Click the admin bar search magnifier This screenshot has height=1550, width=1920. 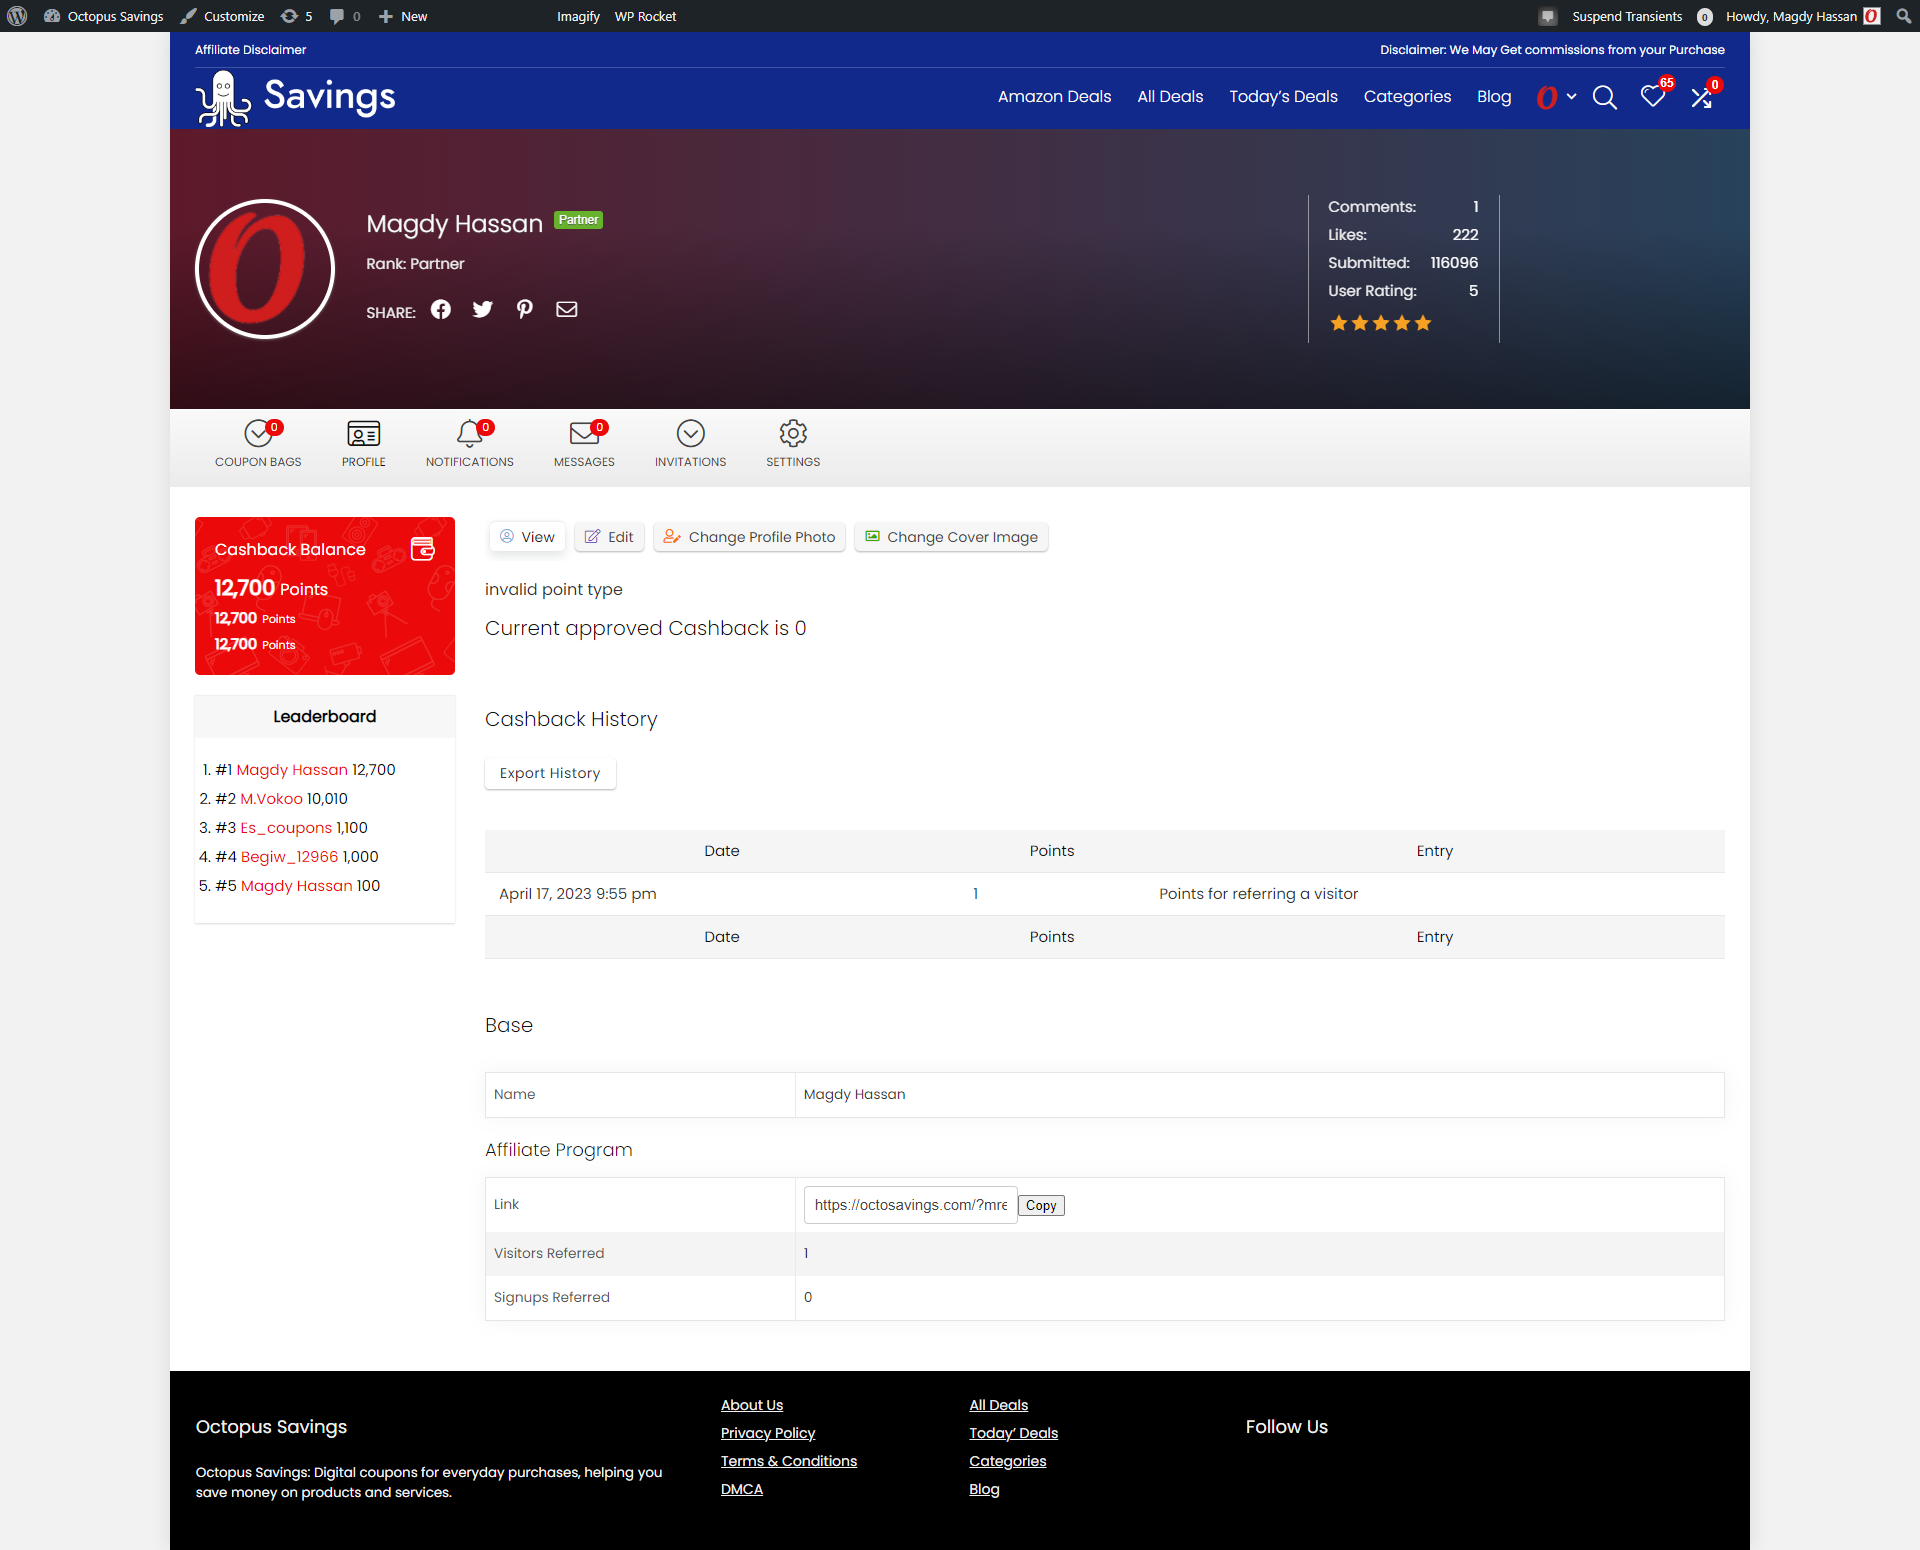coord(1903,16)
